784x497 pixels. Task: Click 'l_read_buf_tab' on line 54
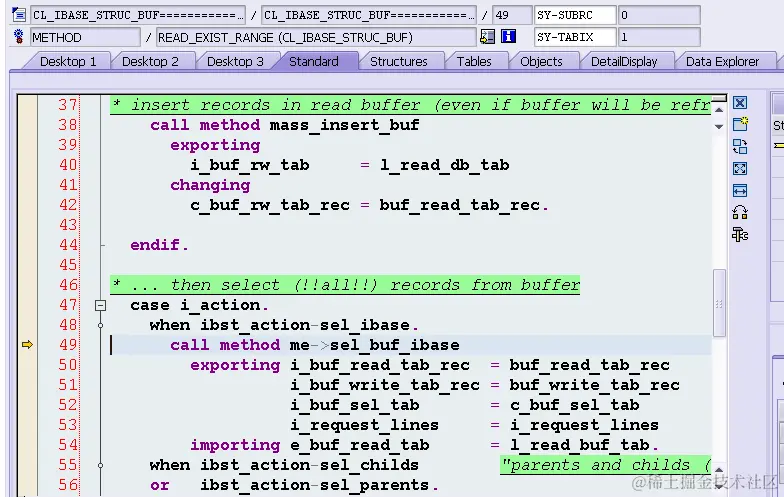(579, 445)
